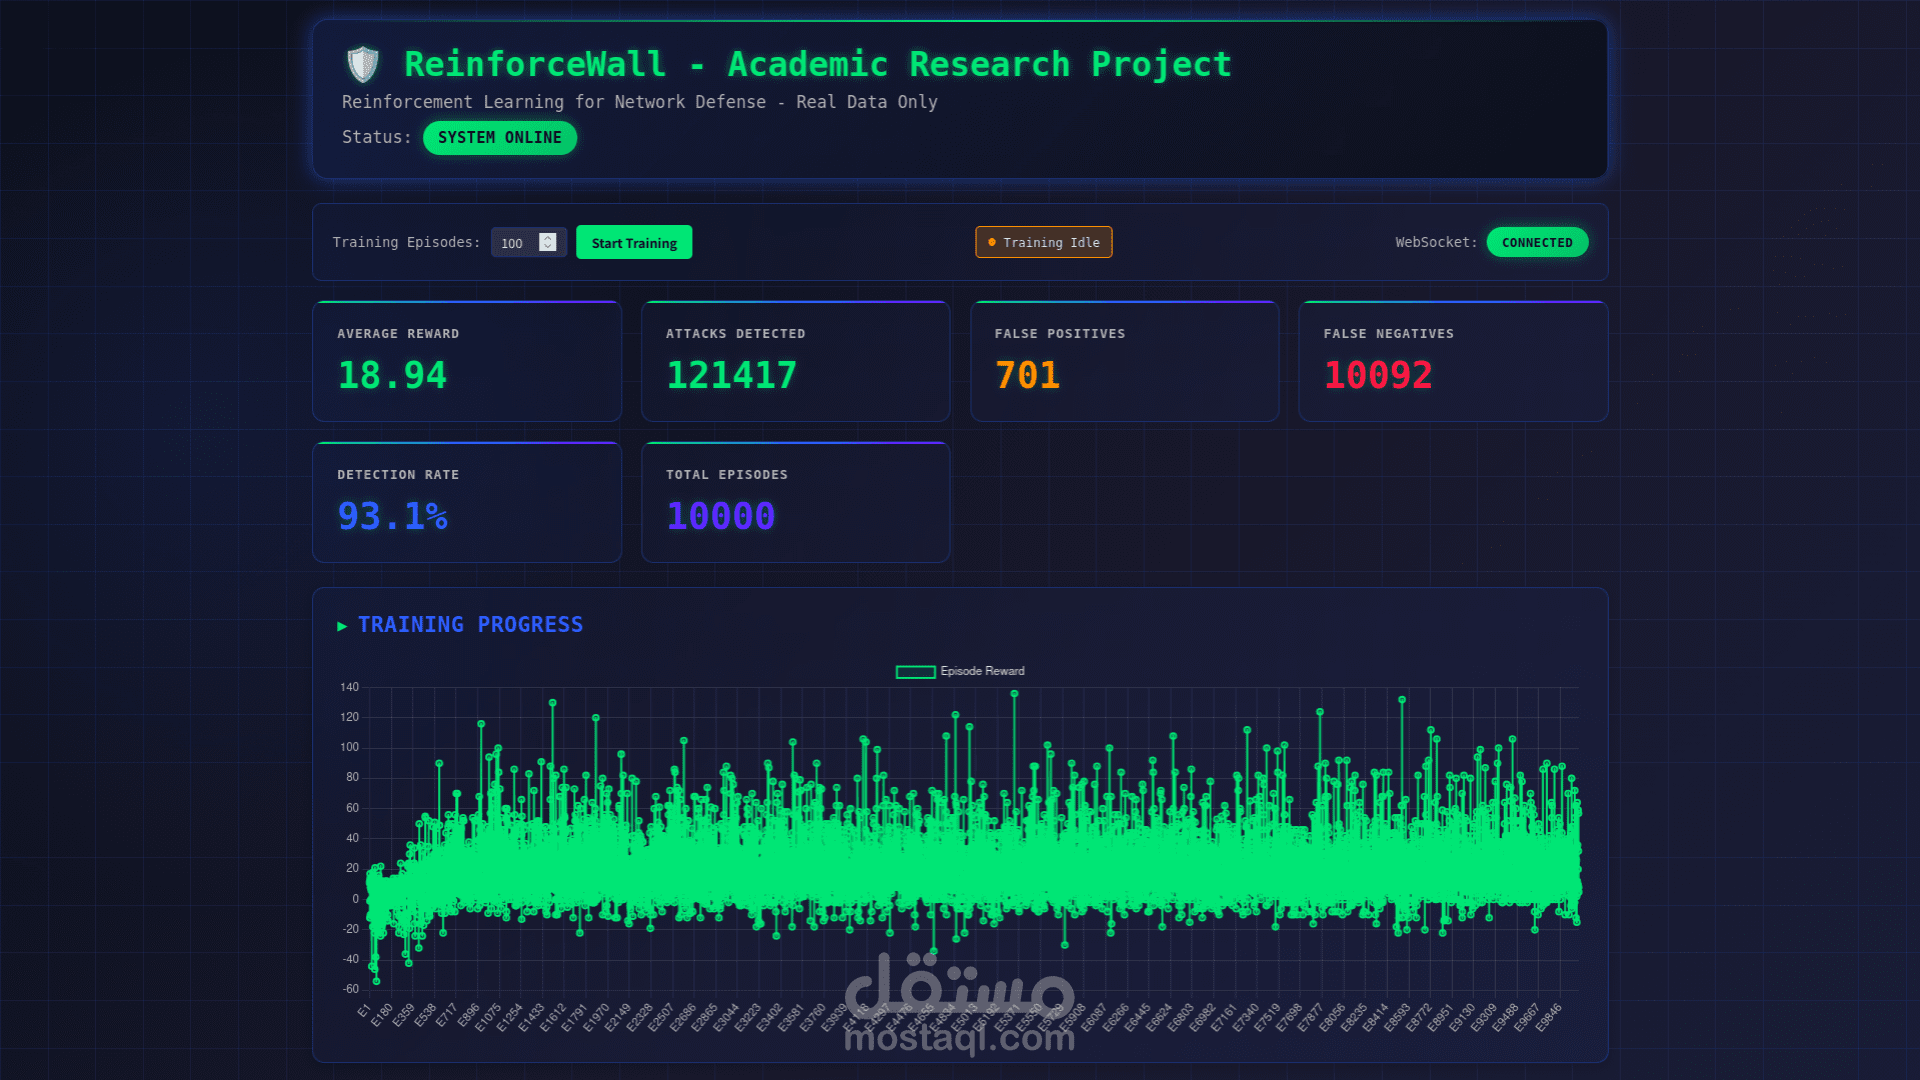Click the FALSE NEGATIVES value 10092
Screen dimensions: 1920x1080
(1378, 376)
